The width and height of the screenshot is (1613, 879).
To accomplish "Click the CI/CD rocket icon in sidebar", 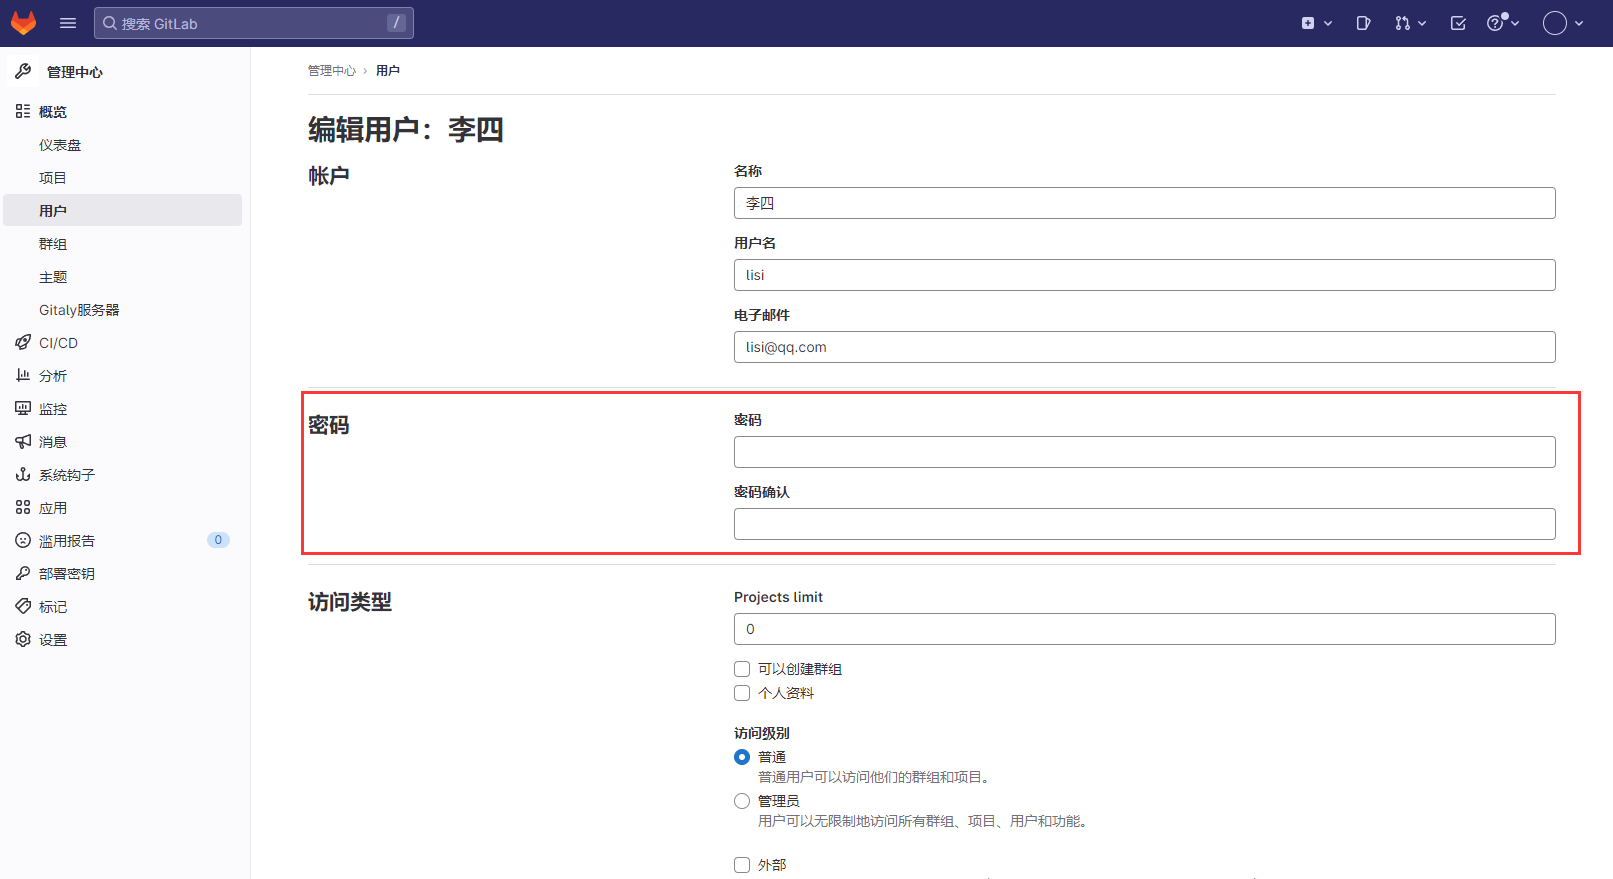I will [23, 343].
